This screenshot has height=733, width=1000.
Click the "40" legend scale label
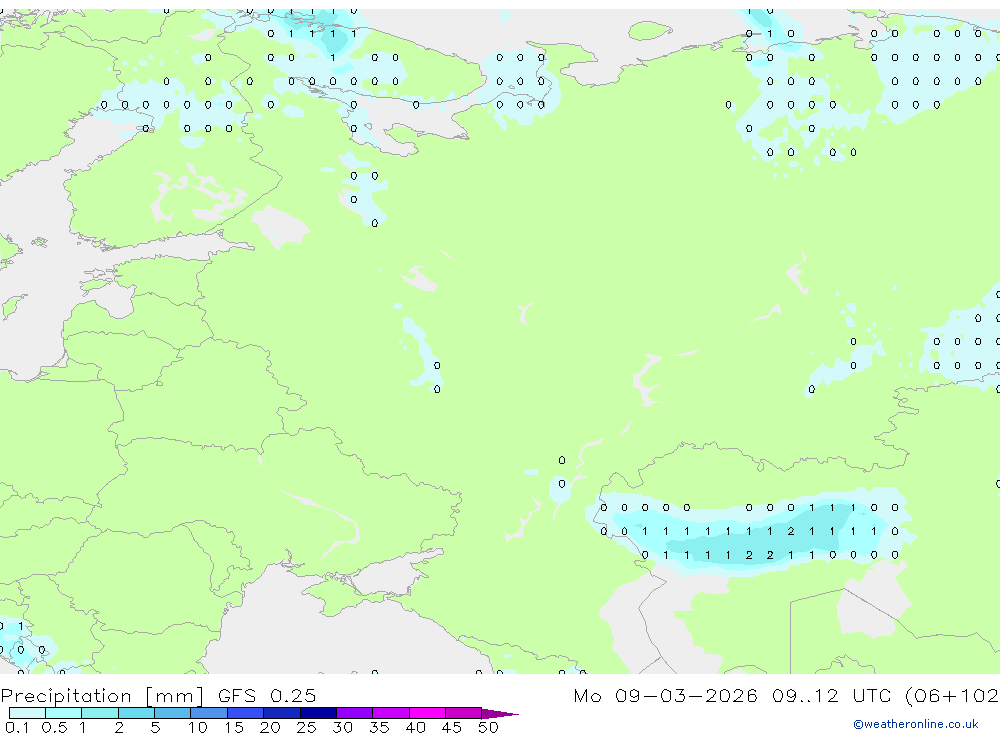pos(415,727)
